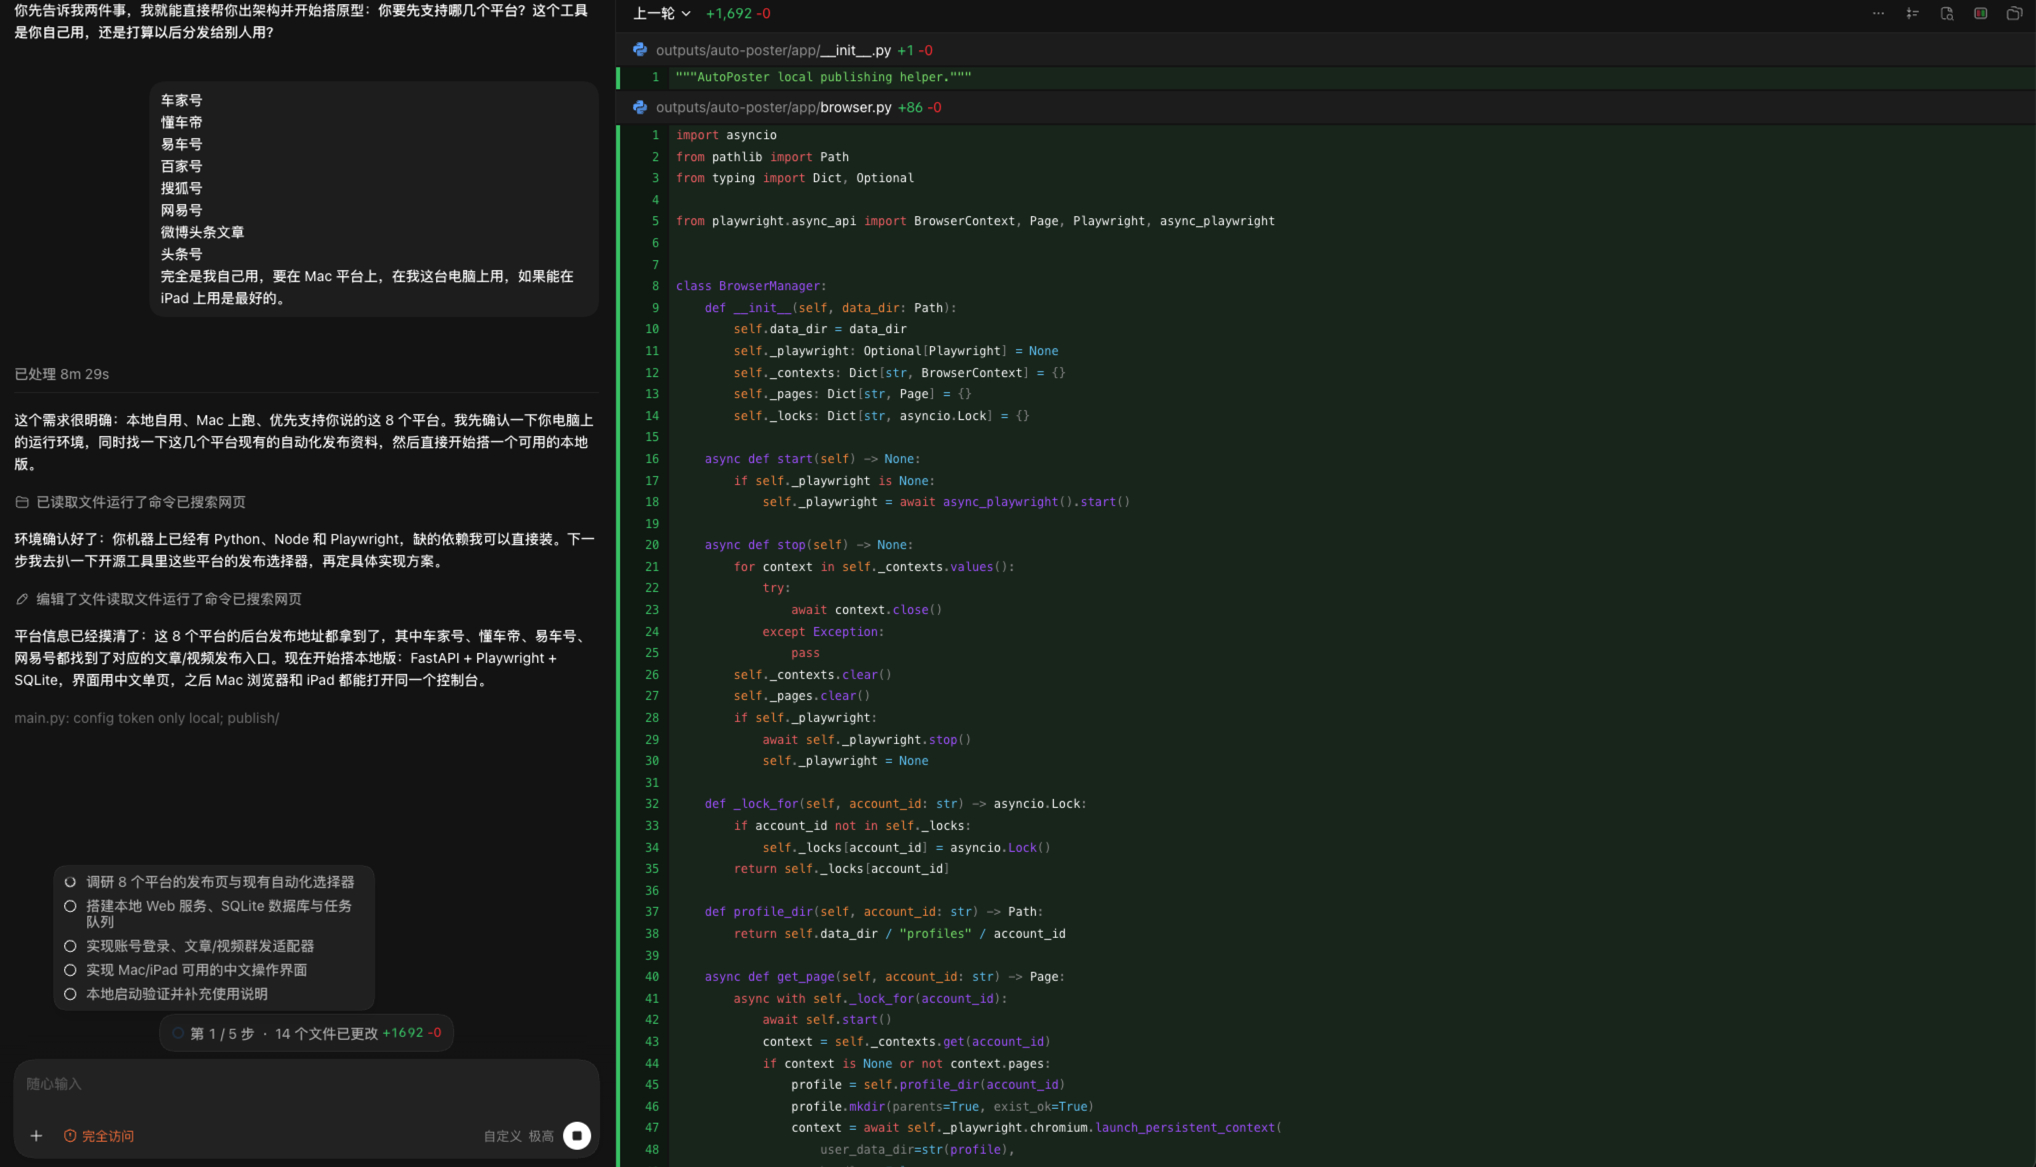2036x1167 pixels.
Task: Click the status line main.py: config token only local
Action: pyautogui.click(x=146, y=718)
